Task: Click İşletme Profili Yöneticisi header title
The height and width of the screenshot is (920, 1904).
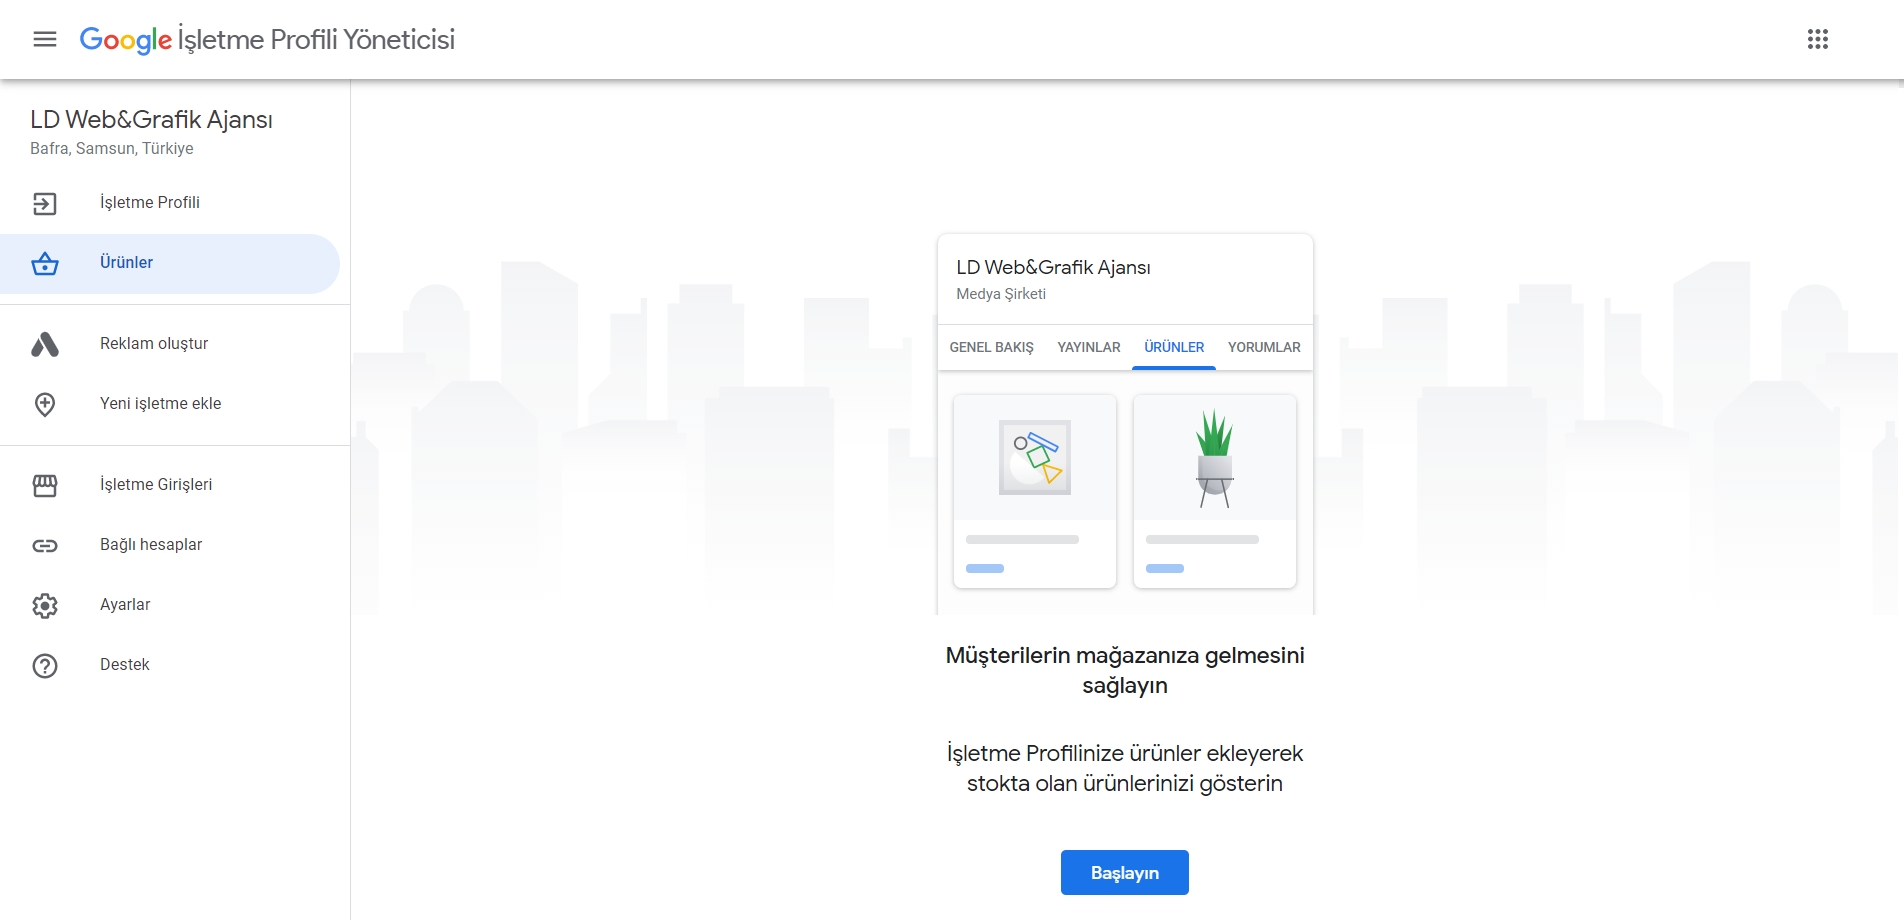Action: click(317, 40)
